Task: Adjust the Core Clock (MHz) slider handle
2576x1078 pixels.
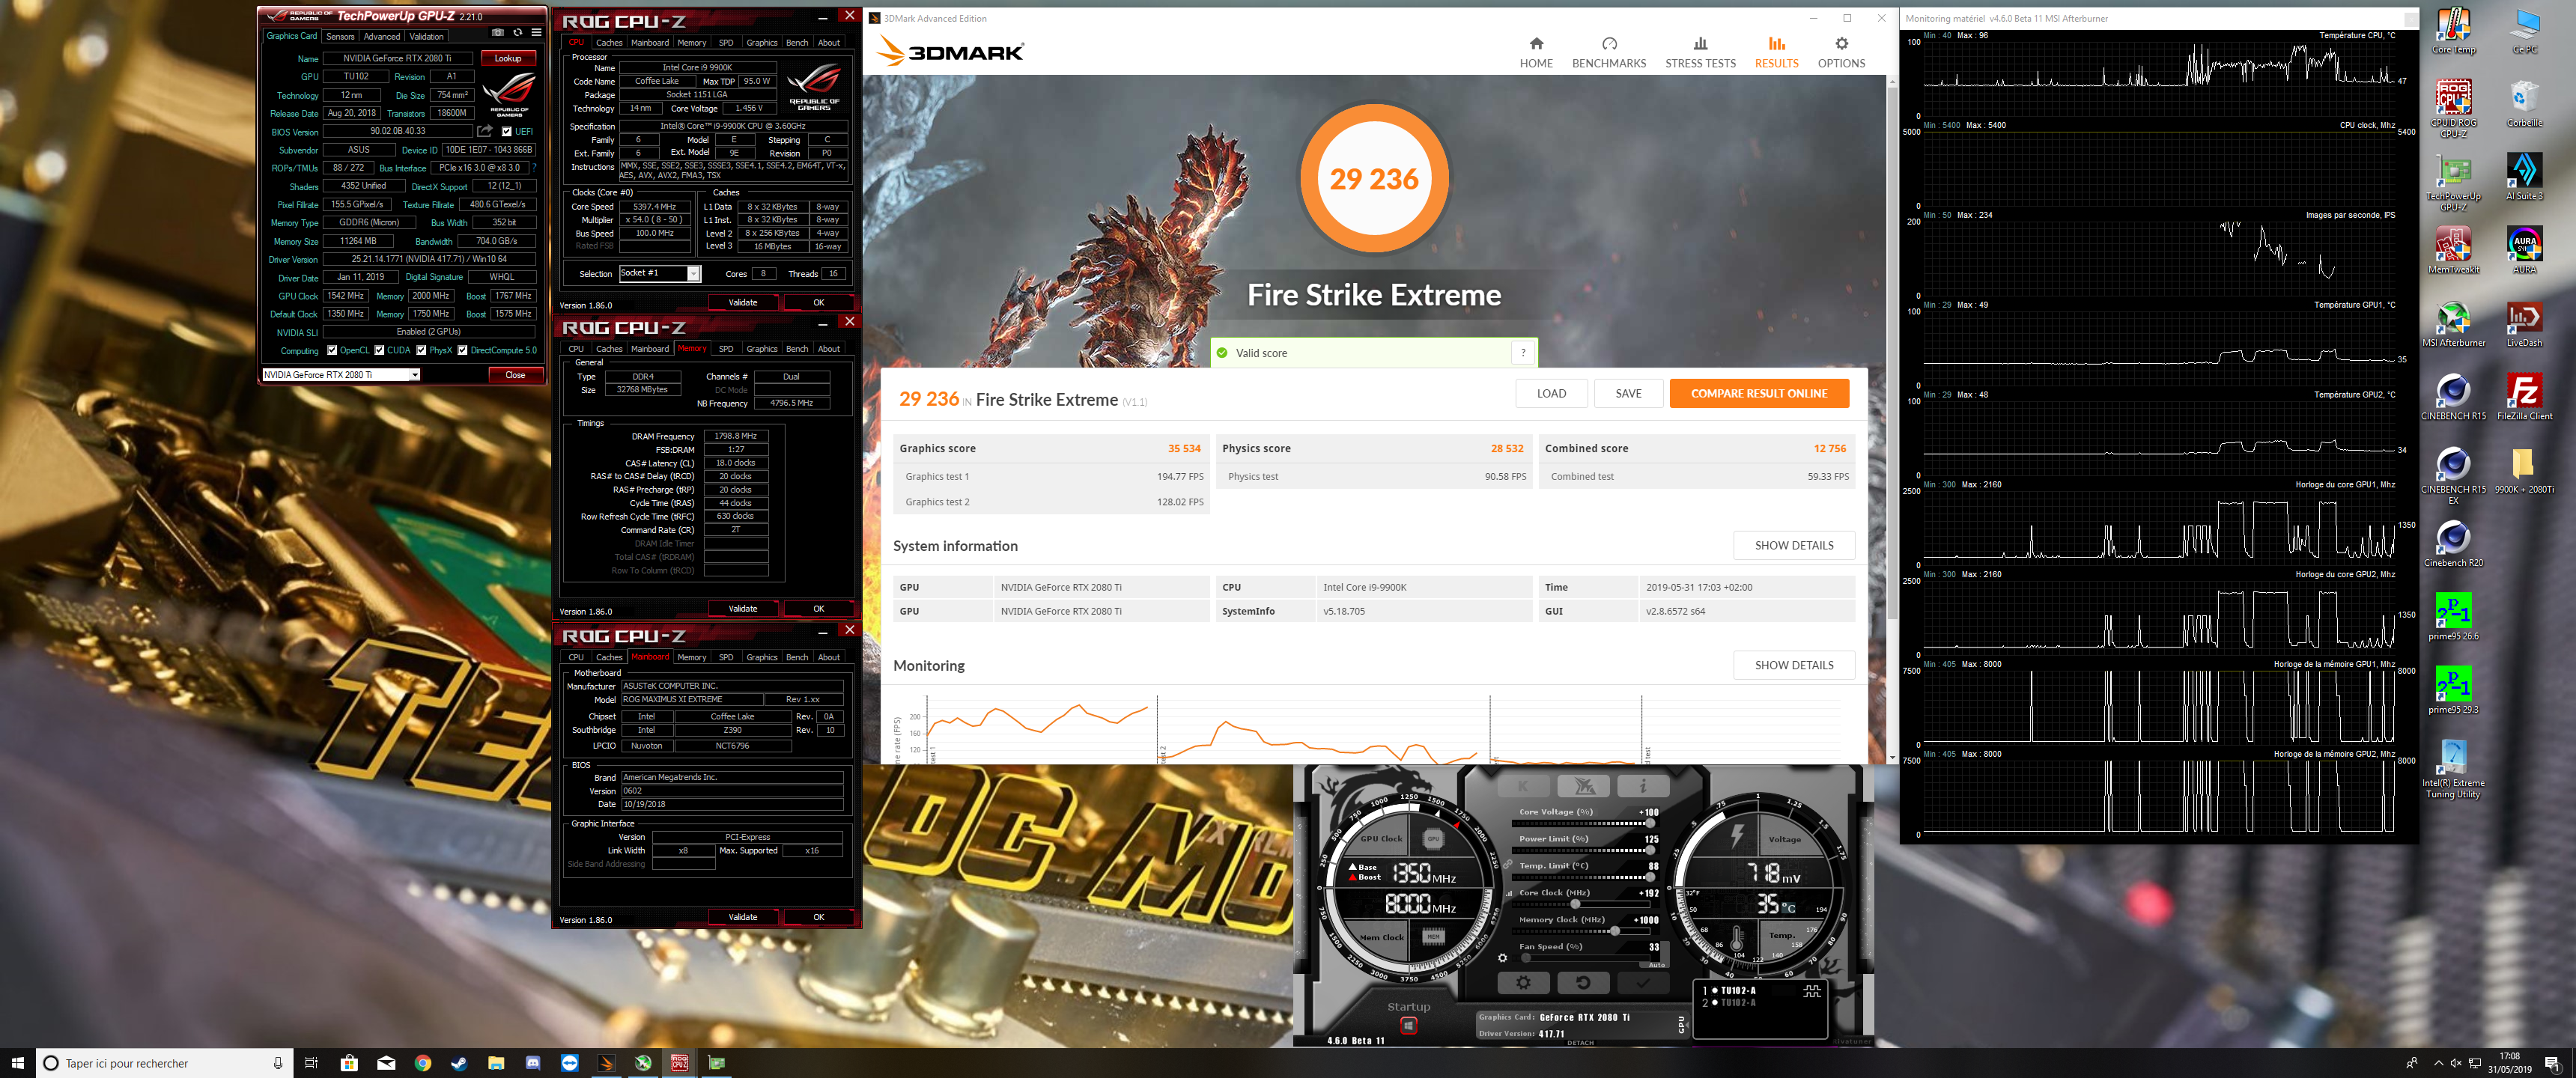Action: point(1576,904)
